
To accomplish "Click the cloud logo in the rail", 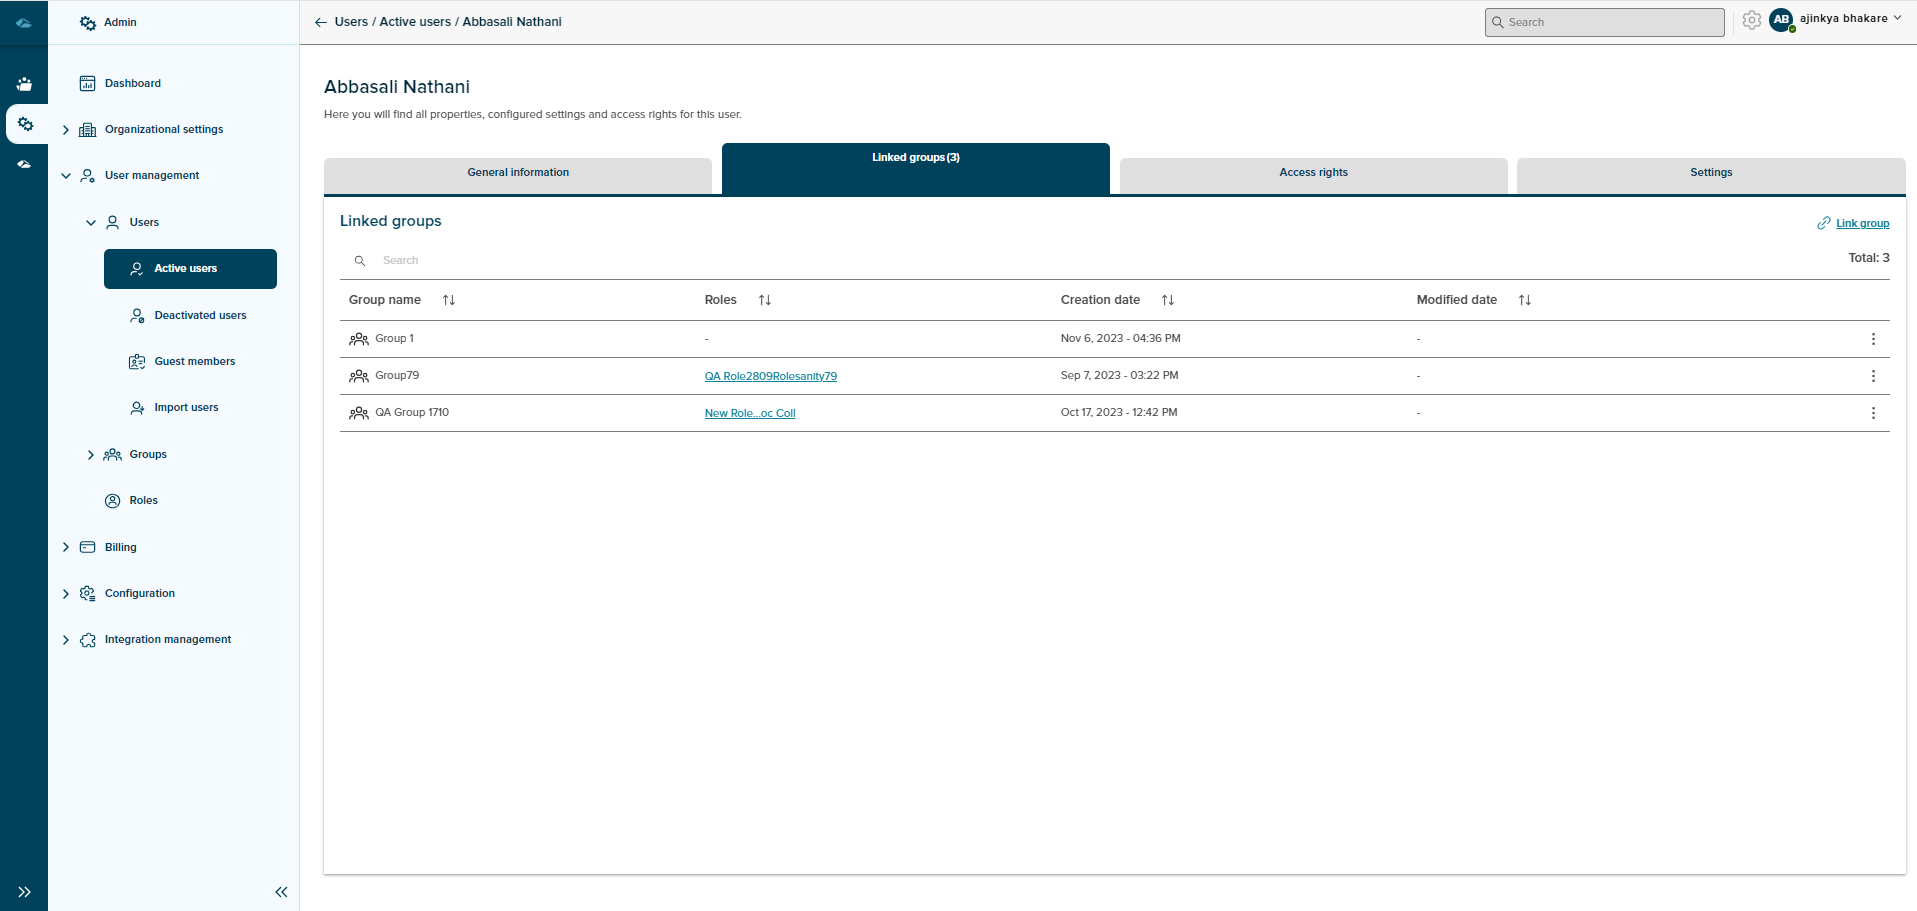I will pos(24,22).
